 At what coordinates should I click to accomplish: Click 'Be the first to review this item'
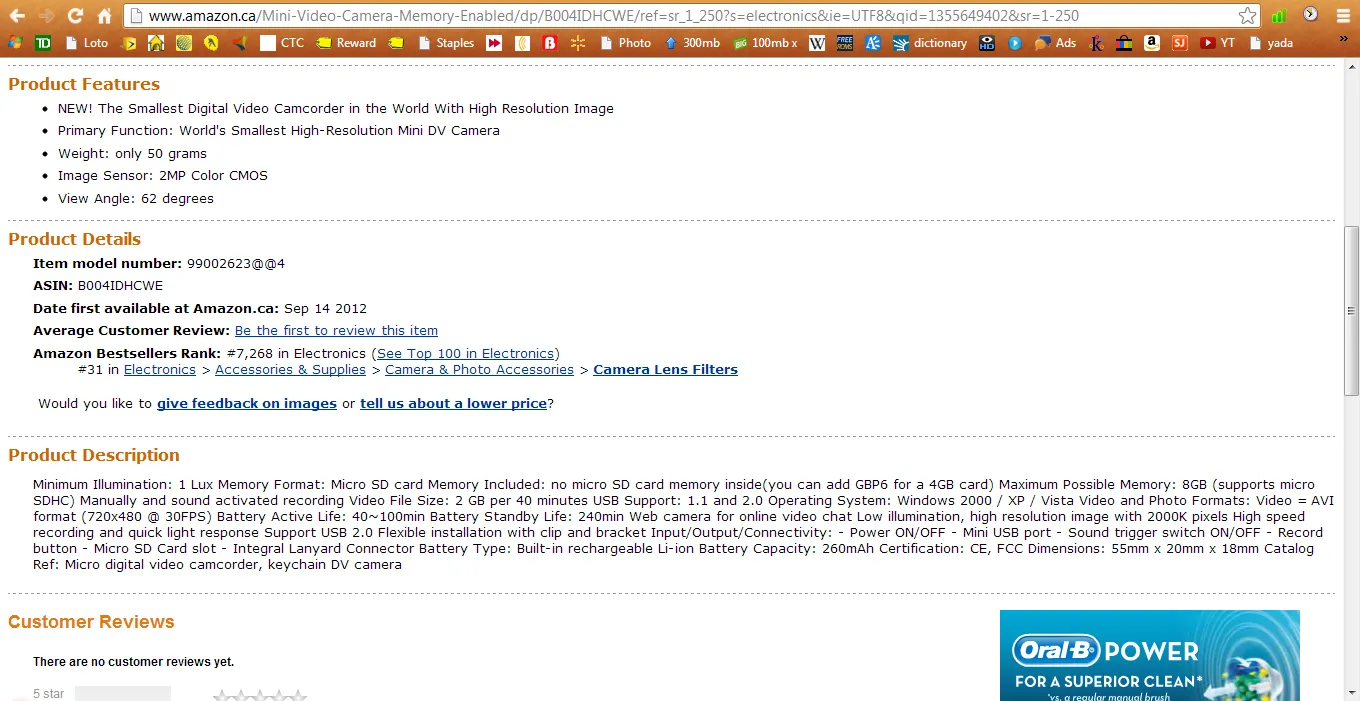point(336,330)
